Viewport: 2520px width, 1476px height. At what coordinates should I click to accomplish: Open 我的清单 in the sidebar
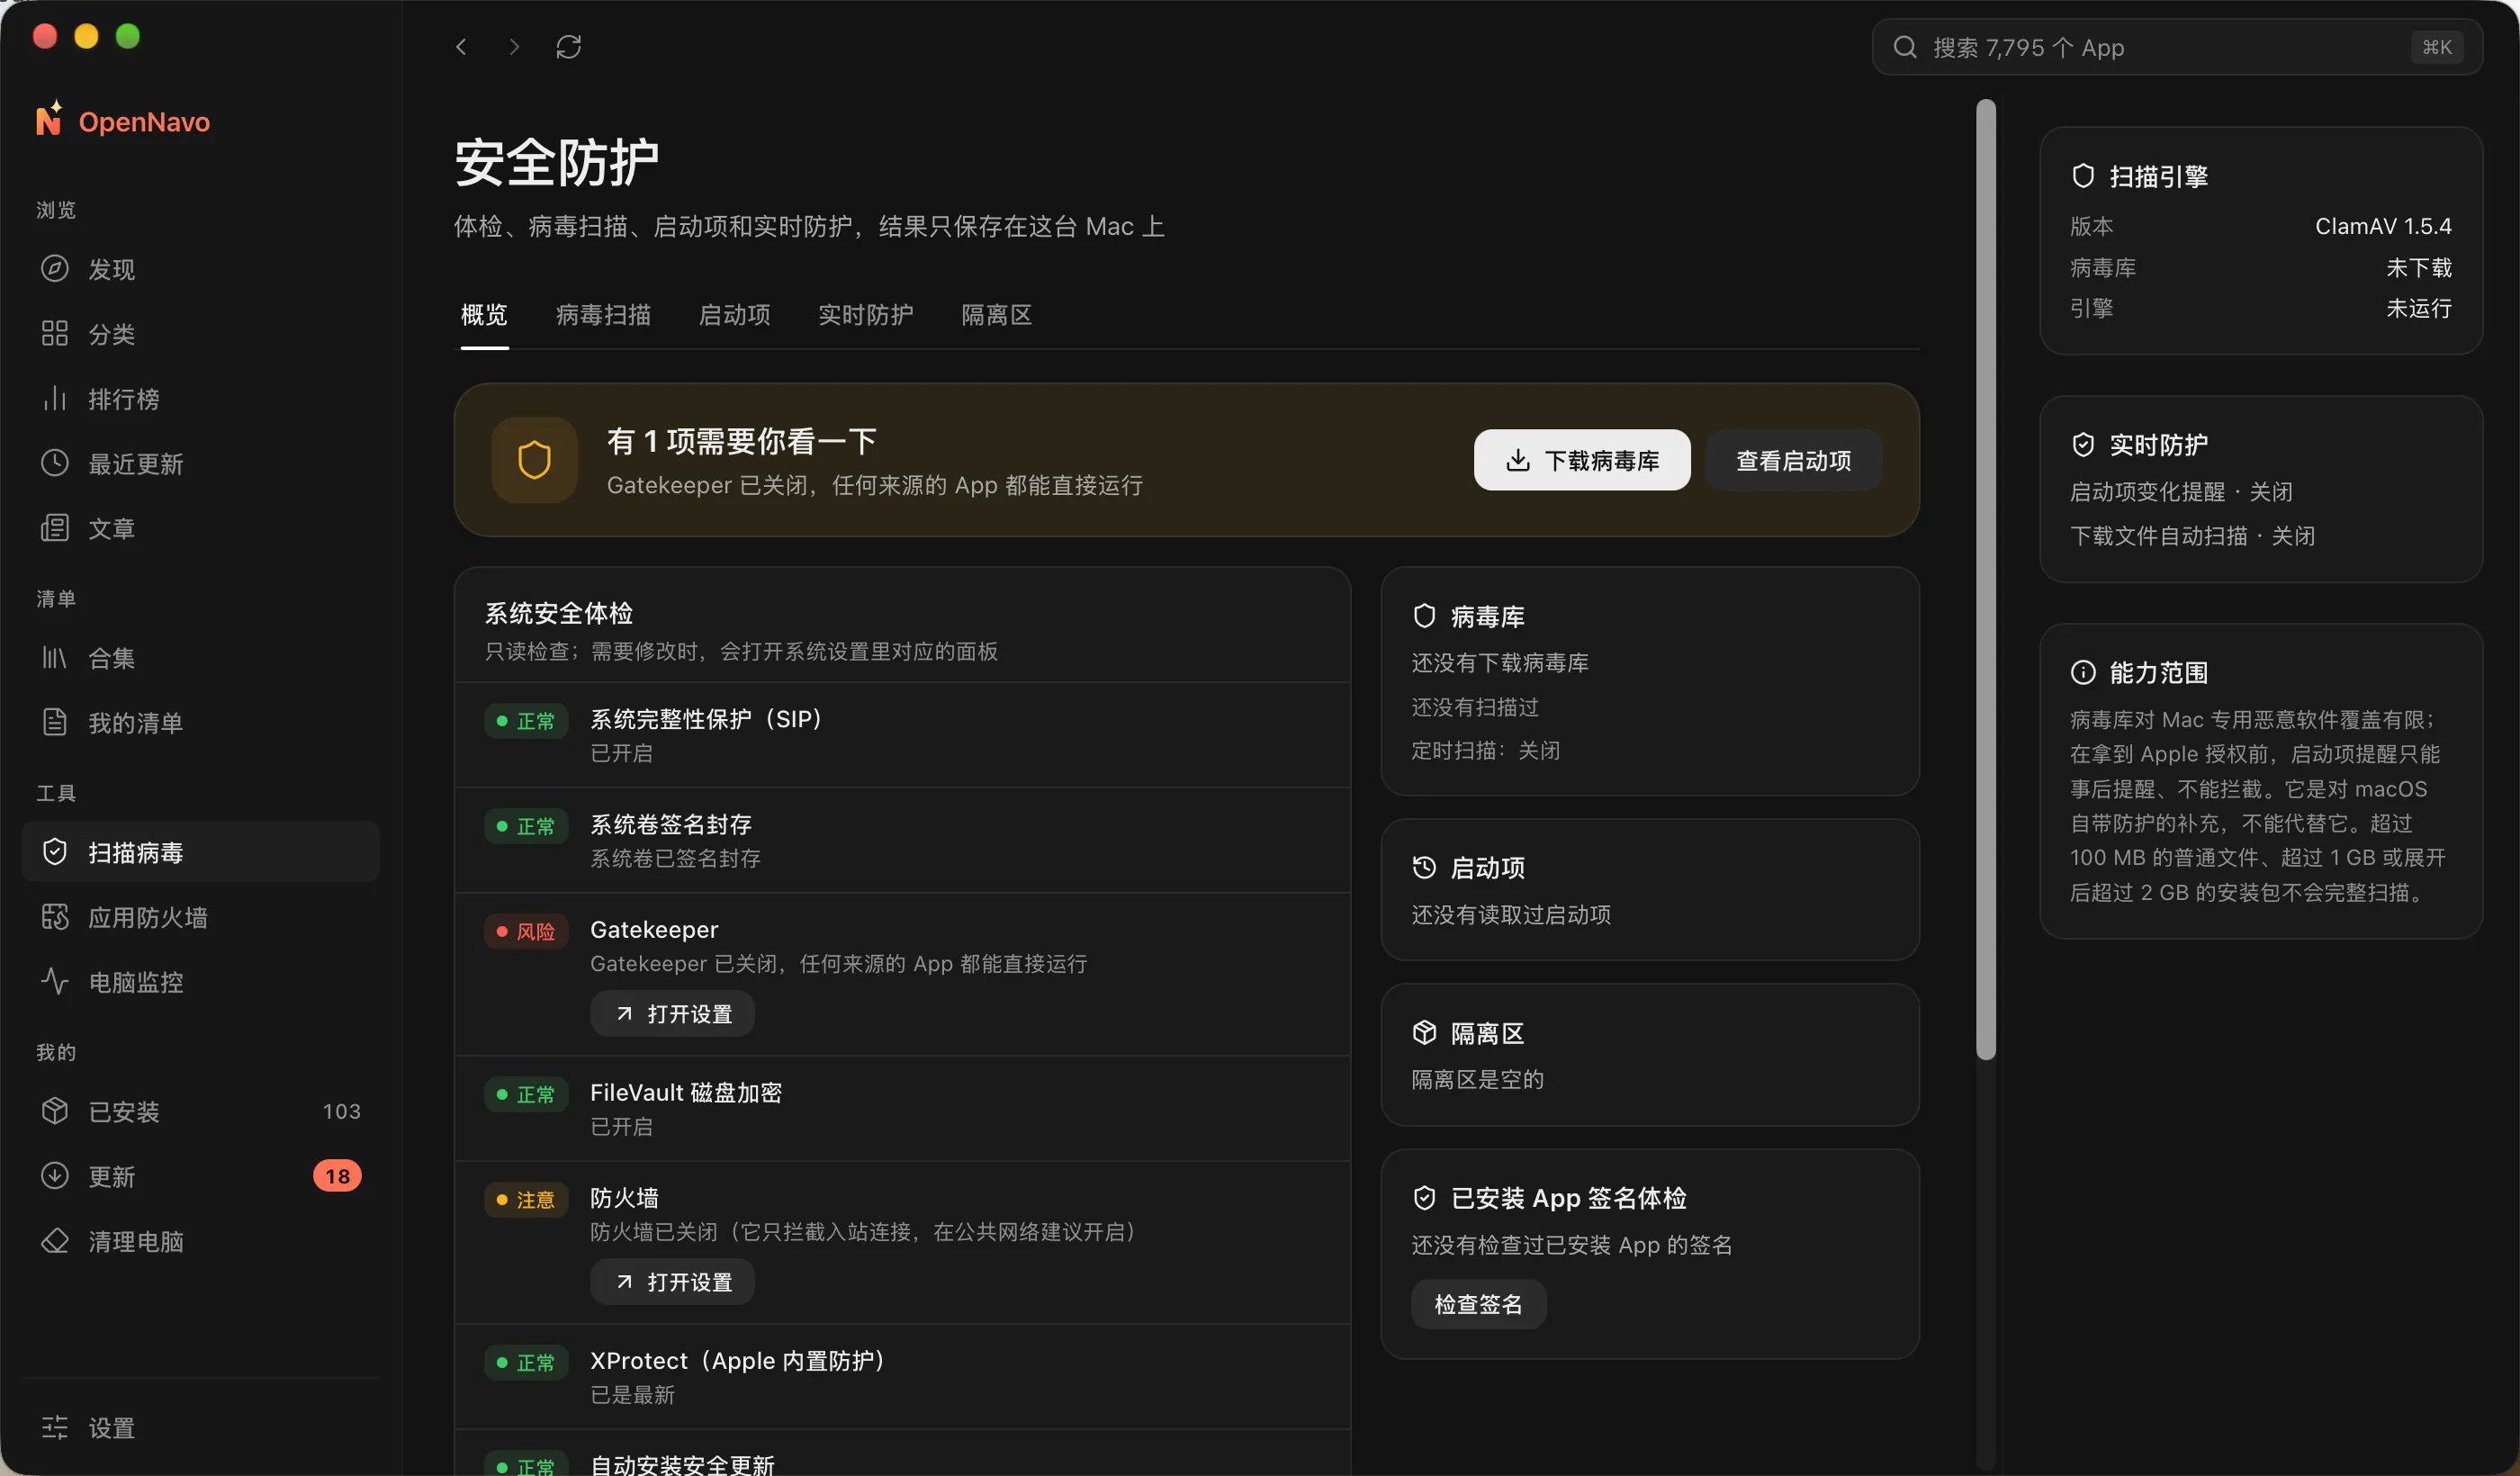click(200, 723)
